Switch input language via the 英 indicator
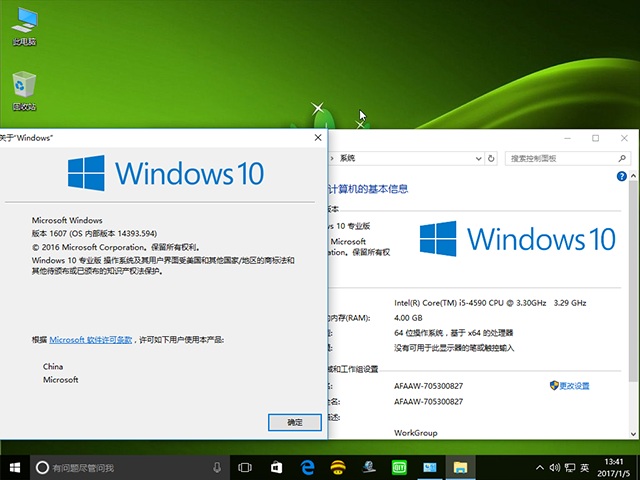 (584, 467)
